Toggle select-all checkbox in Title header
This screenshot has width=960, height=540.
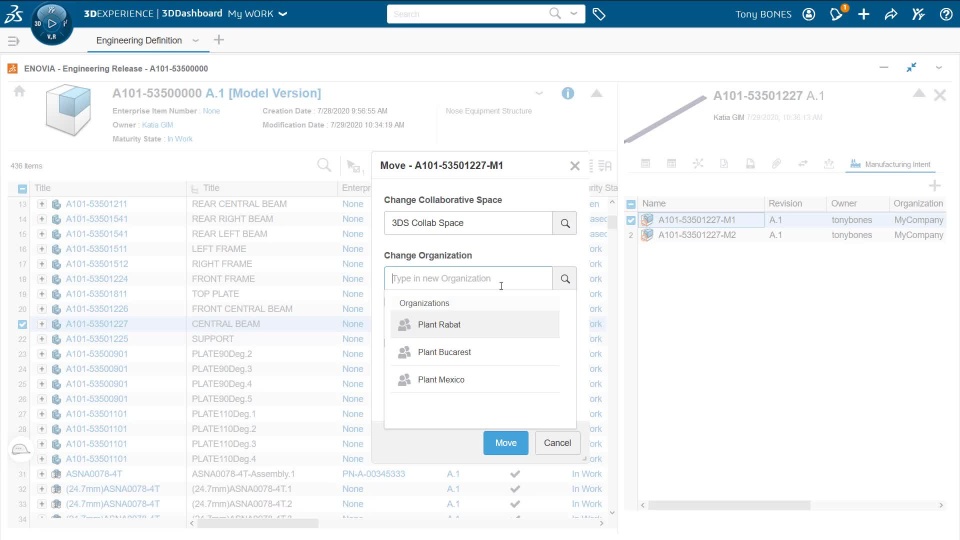23,189
